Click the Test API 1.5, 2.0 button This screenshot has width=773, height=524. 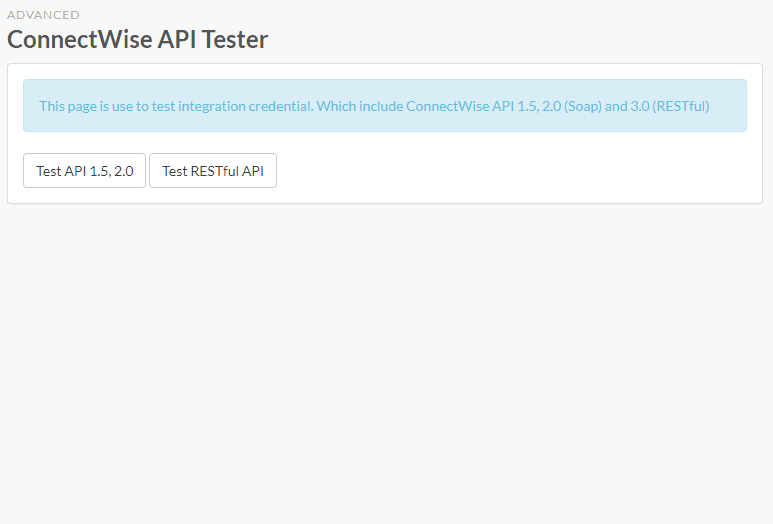click(84, 171)
